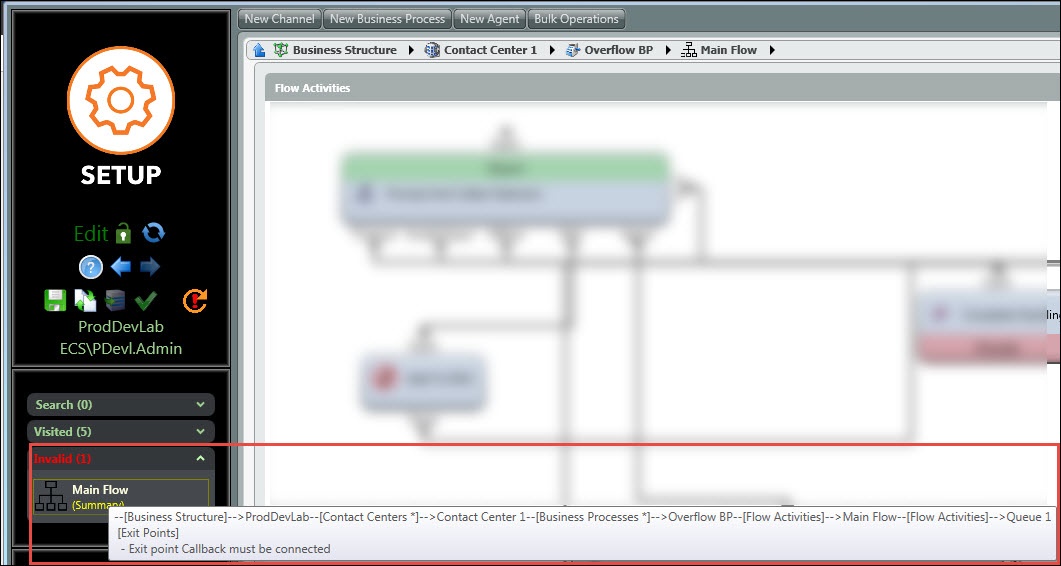Expand the Search (0) panel

[120, 405]
